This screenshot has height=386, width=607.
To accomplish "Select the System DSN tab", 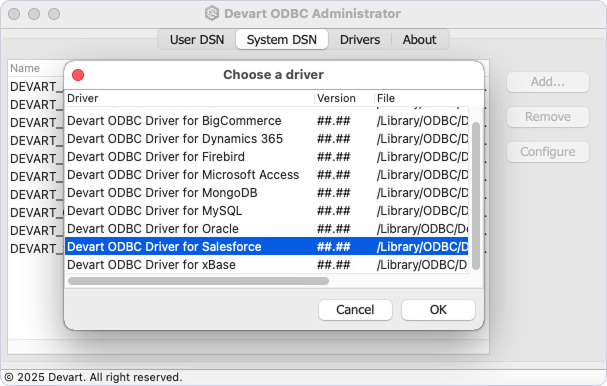I will [x=282, y=39].
